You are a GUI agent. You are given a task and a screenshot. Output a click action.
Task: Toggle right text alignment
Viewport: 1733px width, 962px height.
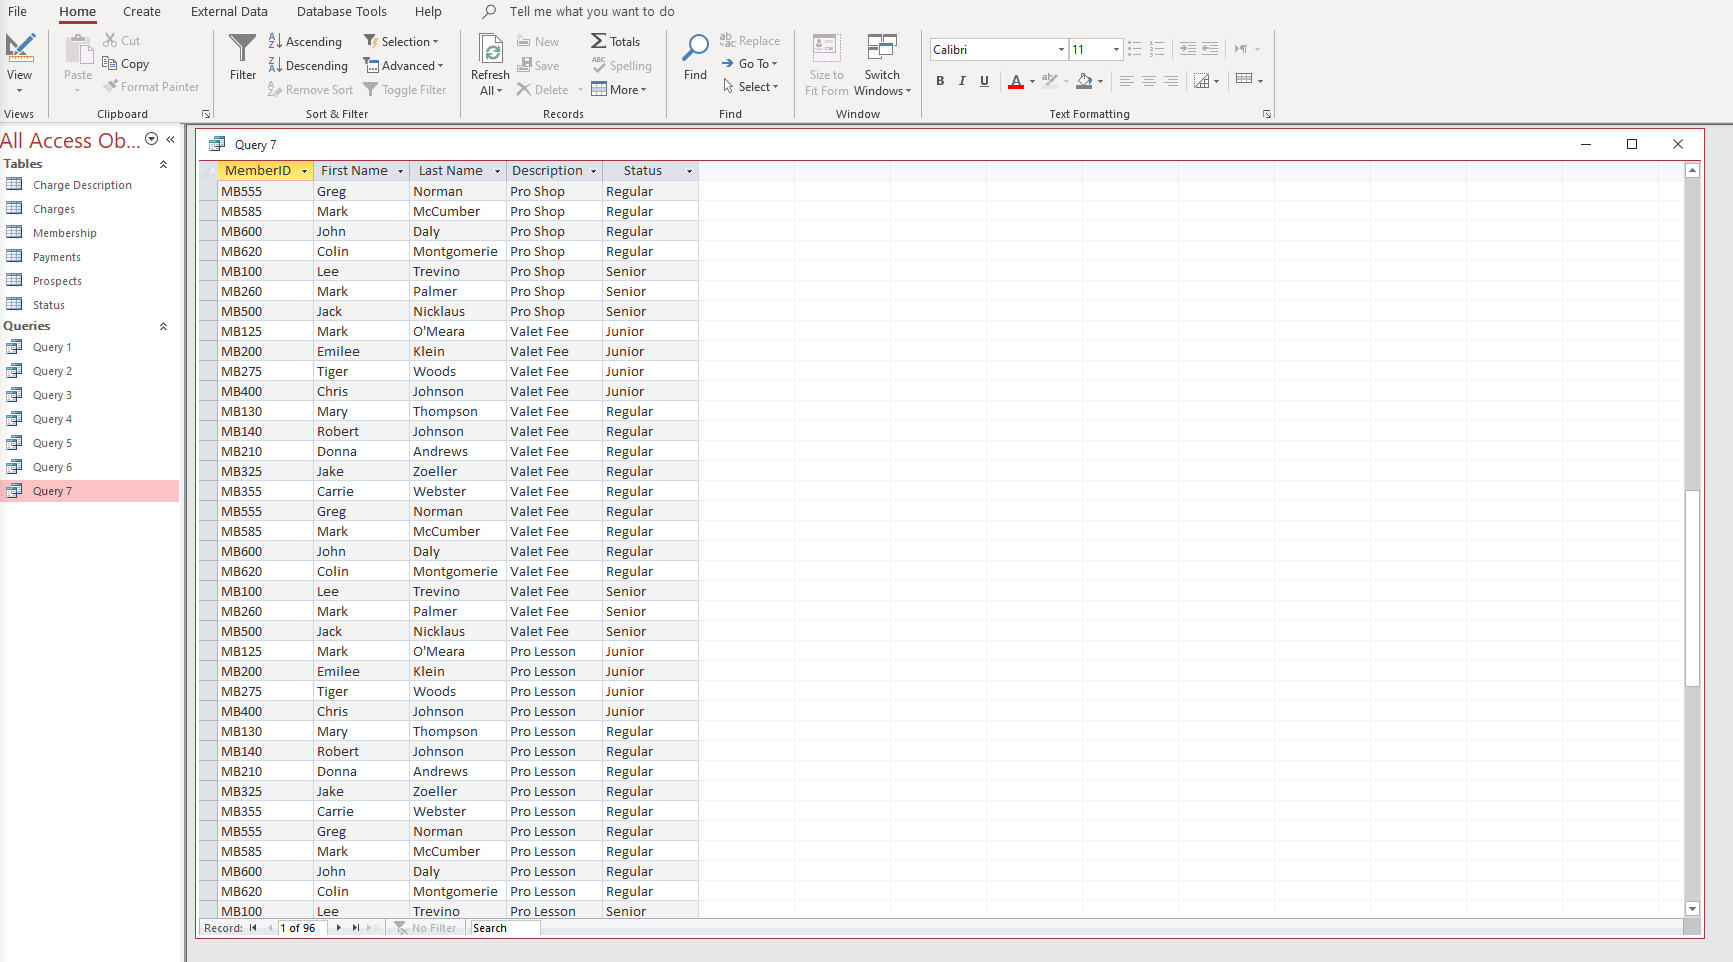1171,81
